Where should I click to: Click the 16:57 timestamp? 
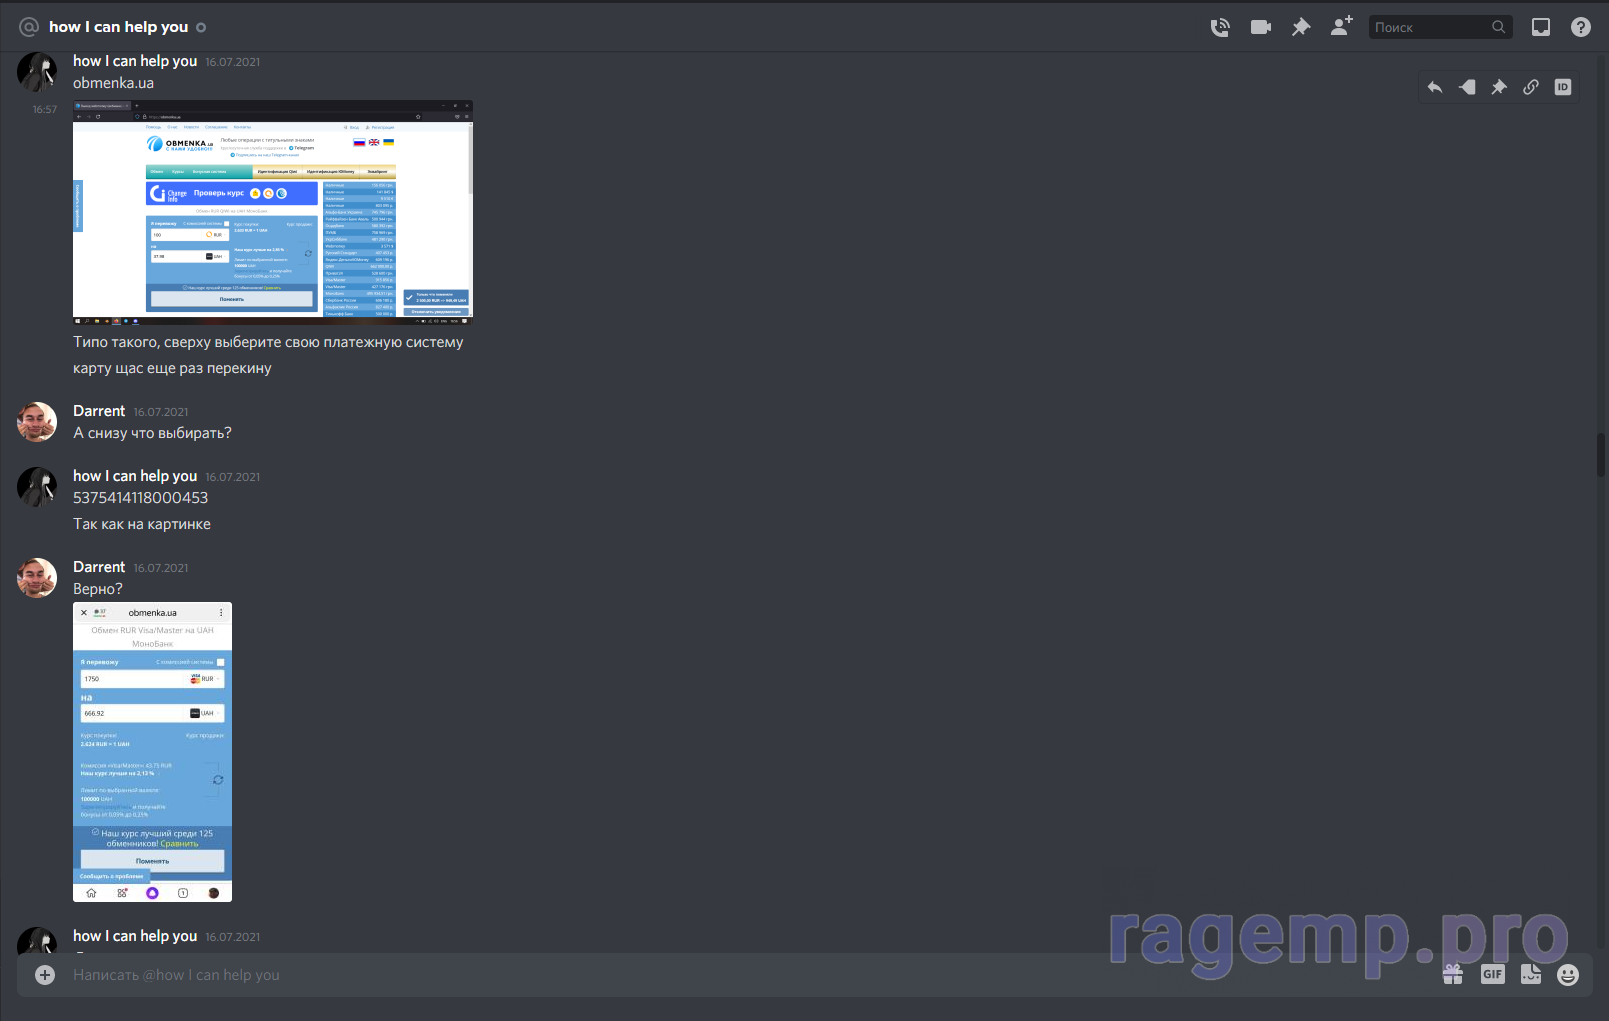coord(44,110)
